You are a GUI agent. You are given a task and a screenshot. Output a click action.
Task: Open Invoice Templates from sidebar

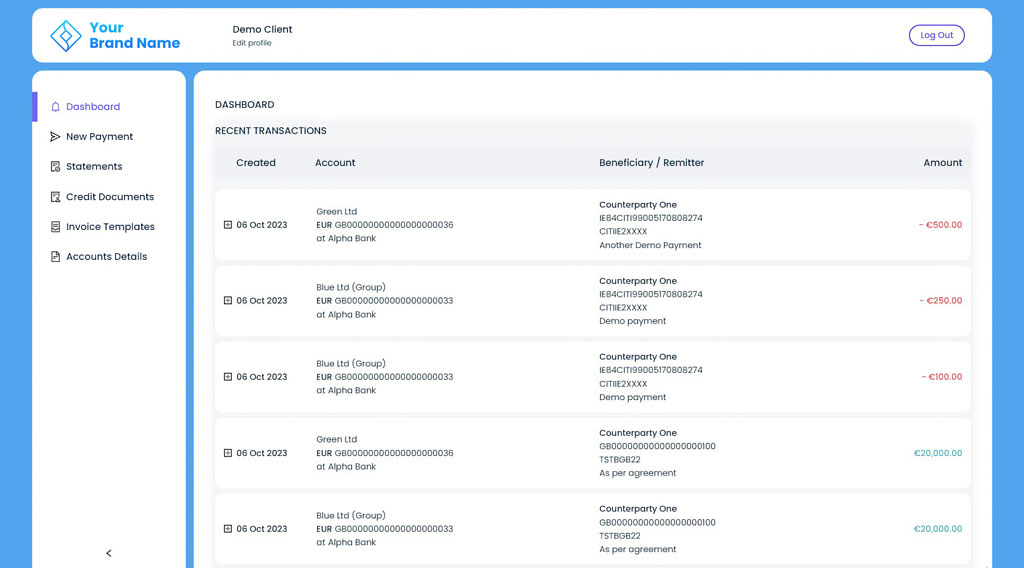(110, 227)
